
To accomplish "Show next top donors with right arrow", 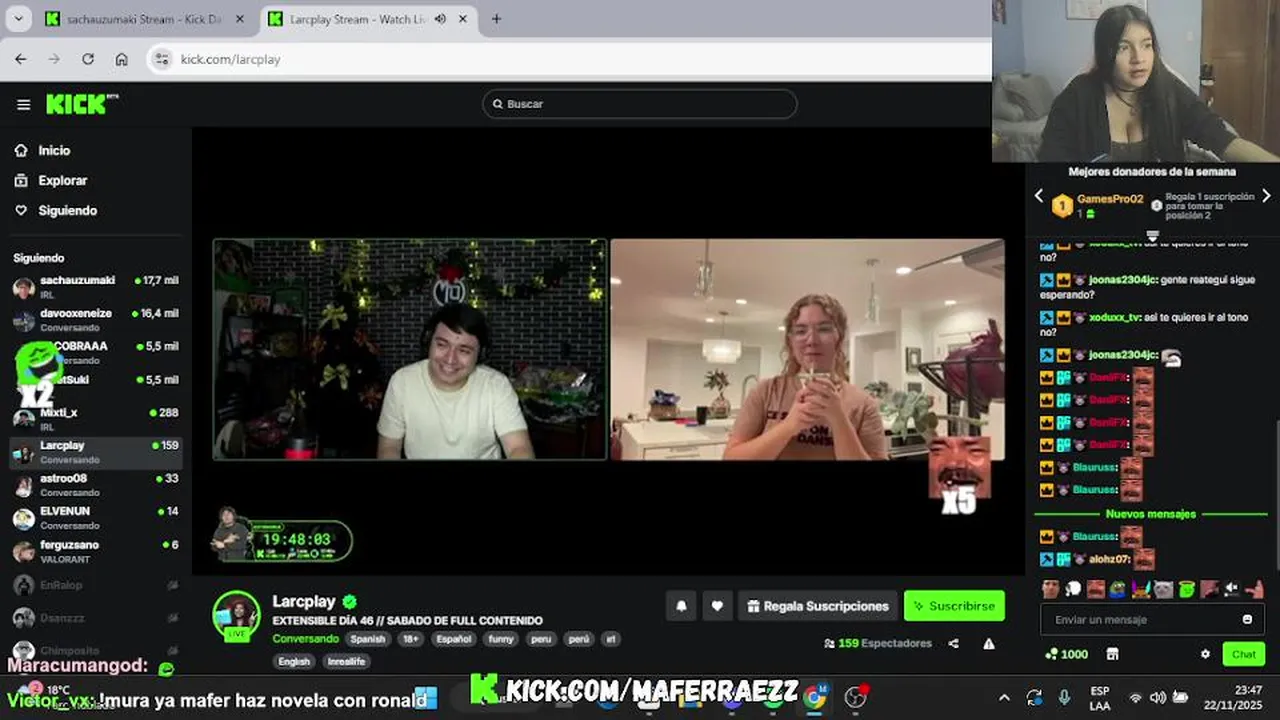I will [1266, 197].
